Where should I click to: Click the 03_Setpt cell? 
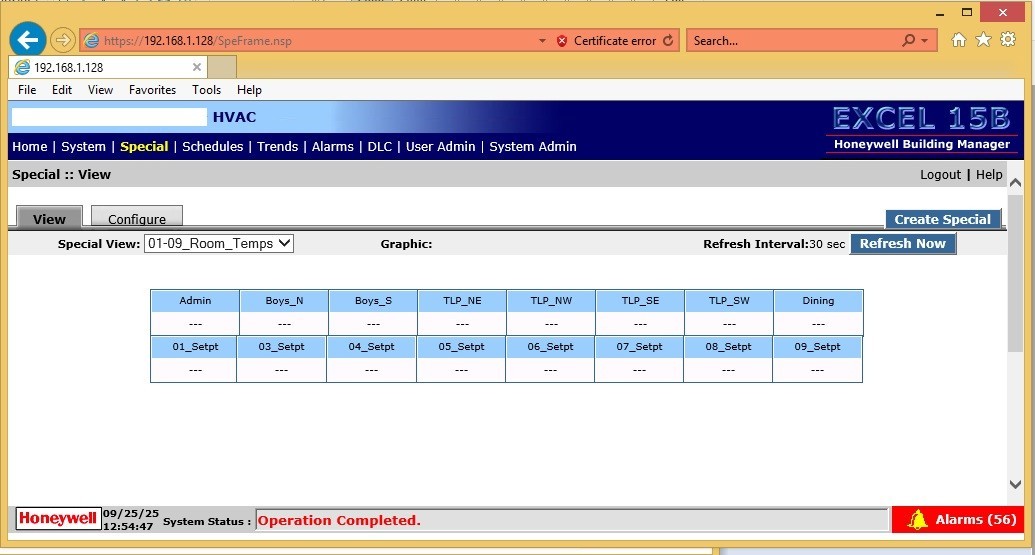pos(282,346)
